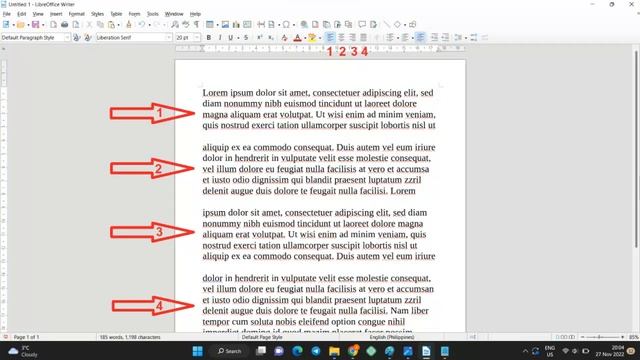
Task: Expand the Font Color dropdown arrow
Action: coord(305,38)
